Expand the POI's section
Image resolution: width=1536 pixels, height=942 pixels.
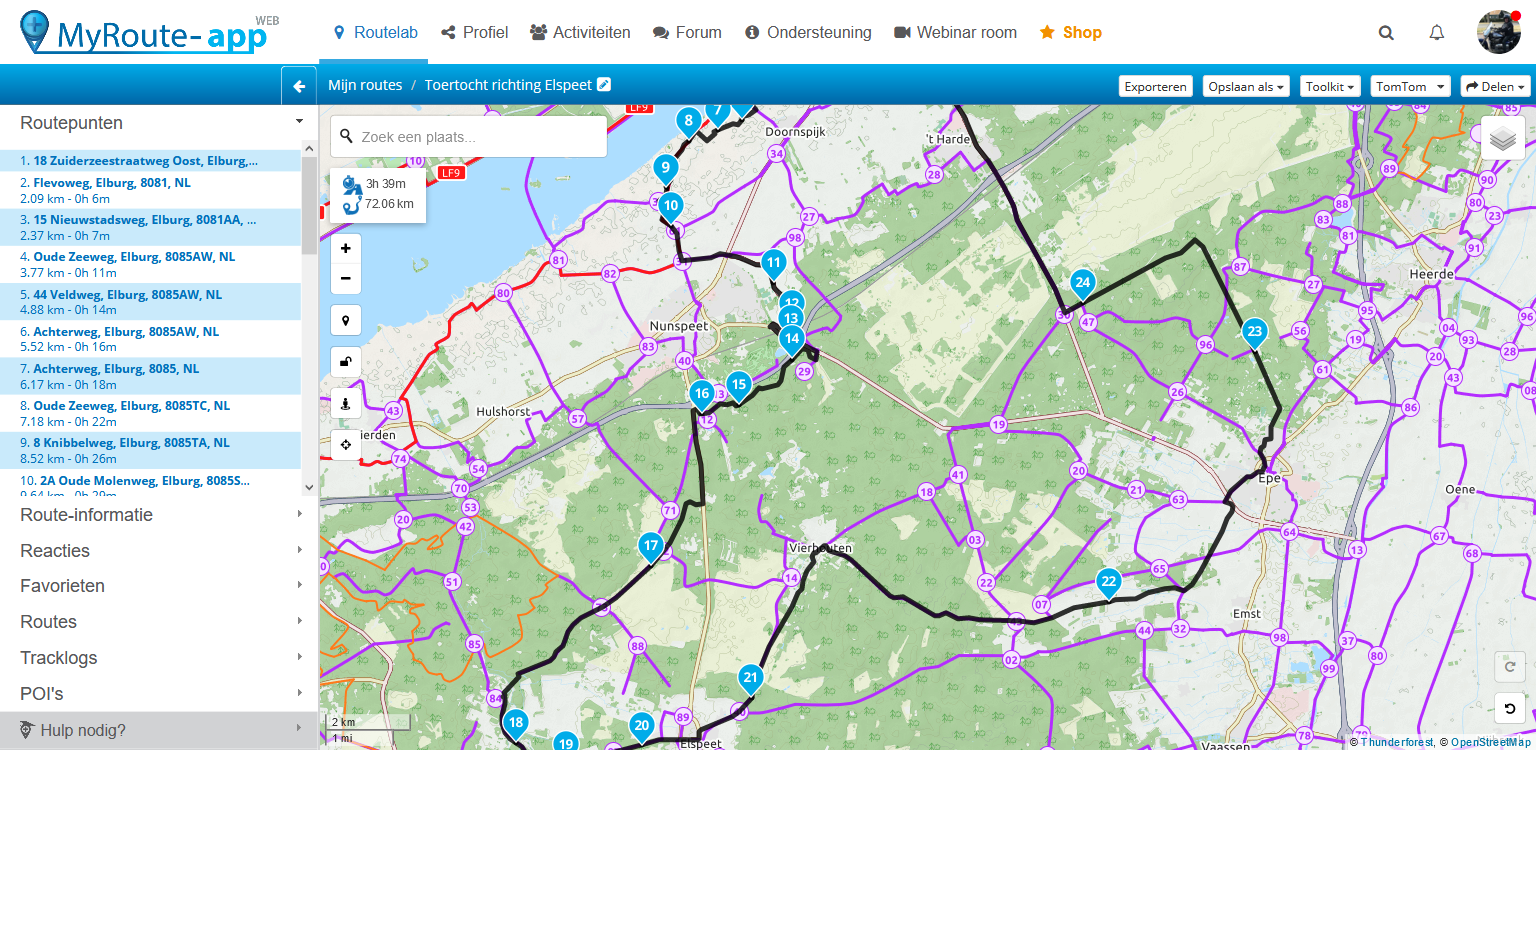pos(159,694)
